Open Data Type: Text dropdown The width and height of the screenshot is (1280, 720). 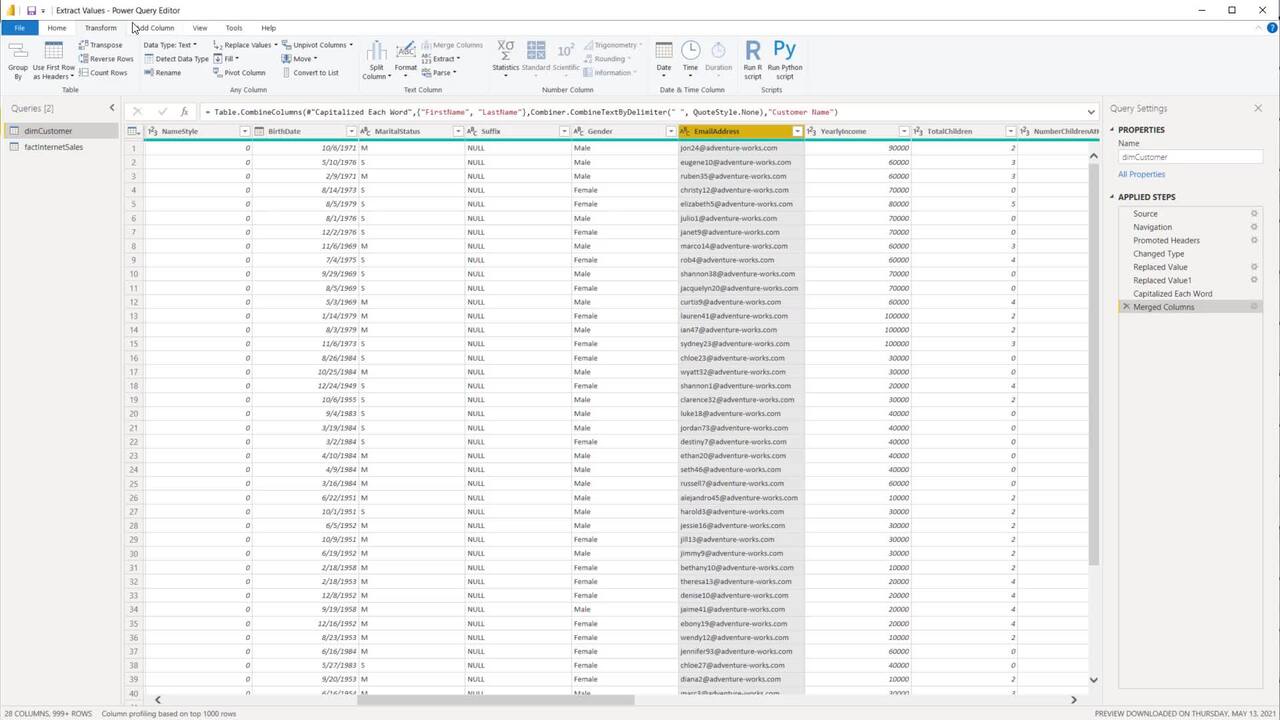[170, 45]
